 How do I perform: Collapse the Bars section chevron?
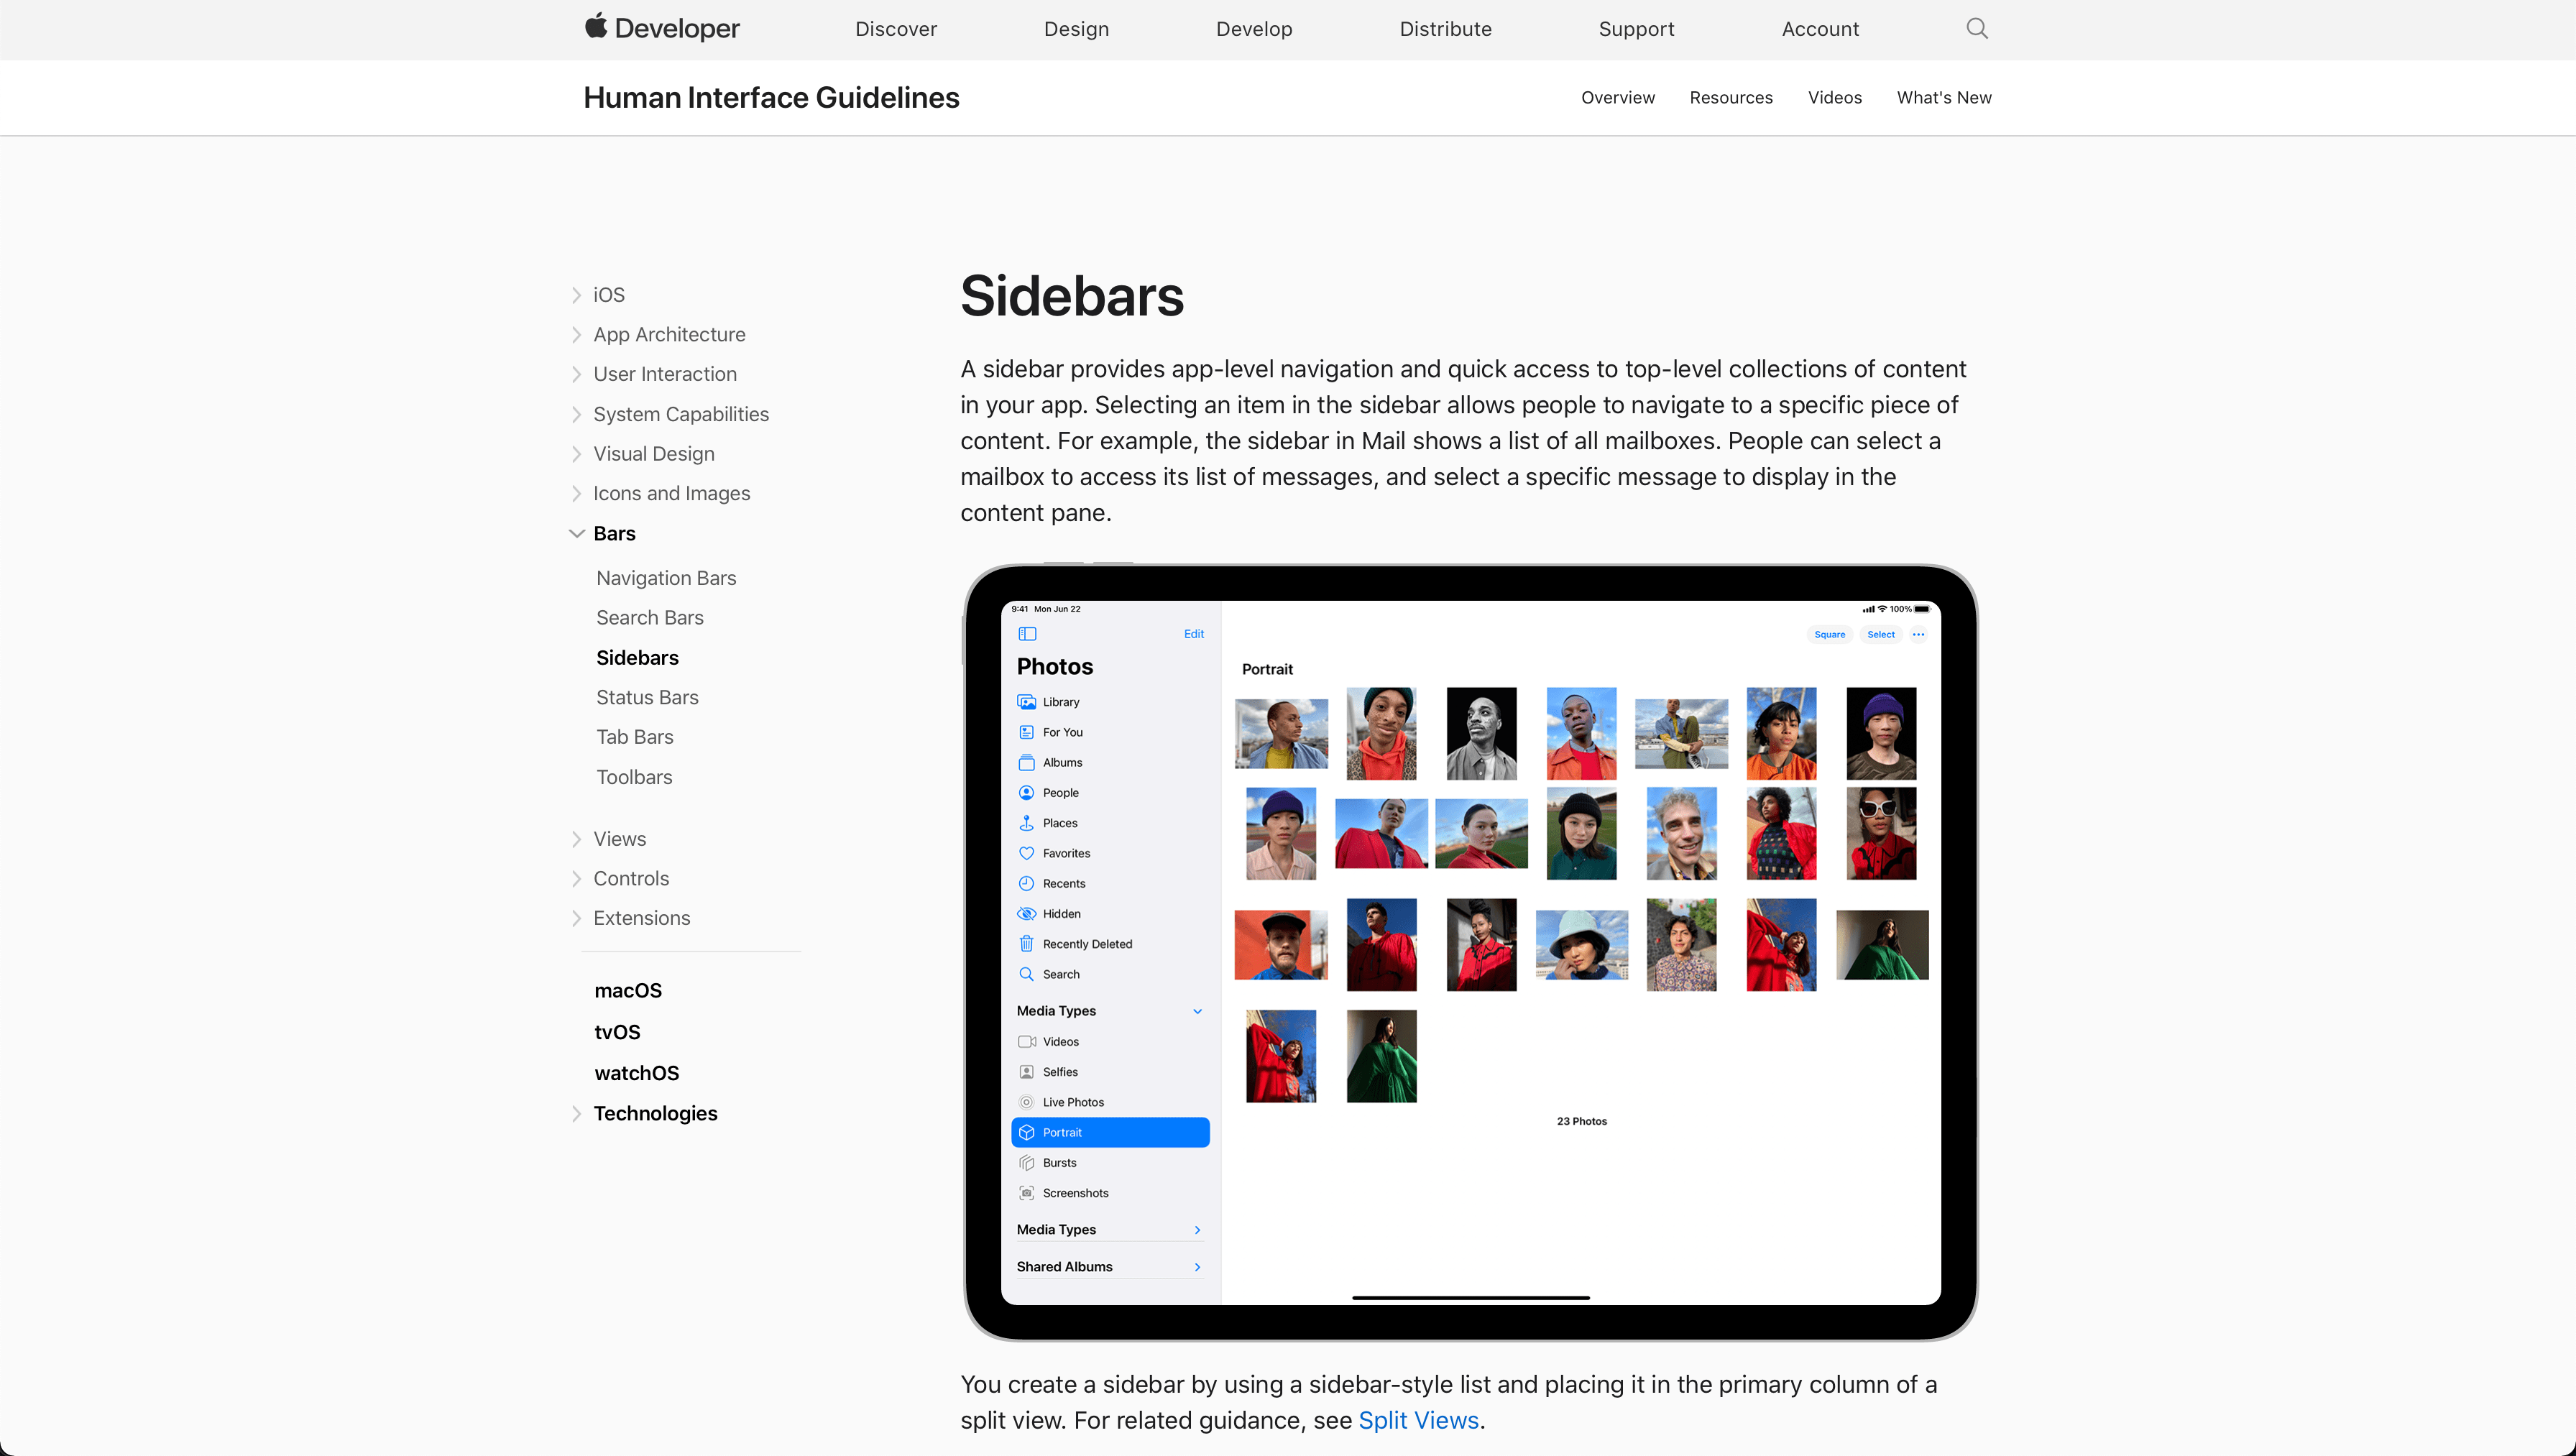coord(577,534)
